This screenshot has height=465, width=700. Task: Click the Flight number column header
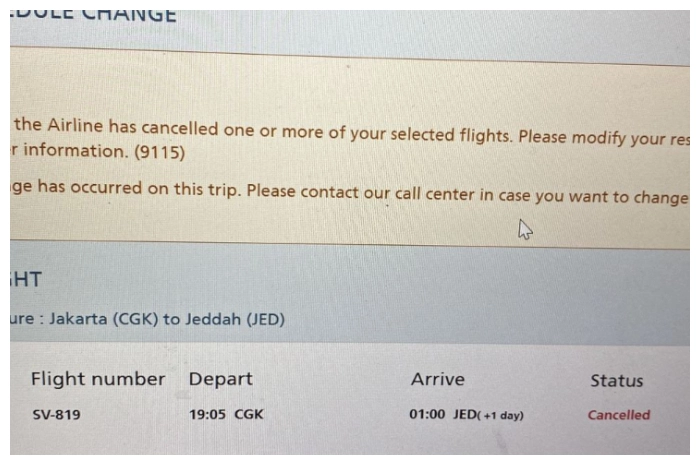(97, 380)
